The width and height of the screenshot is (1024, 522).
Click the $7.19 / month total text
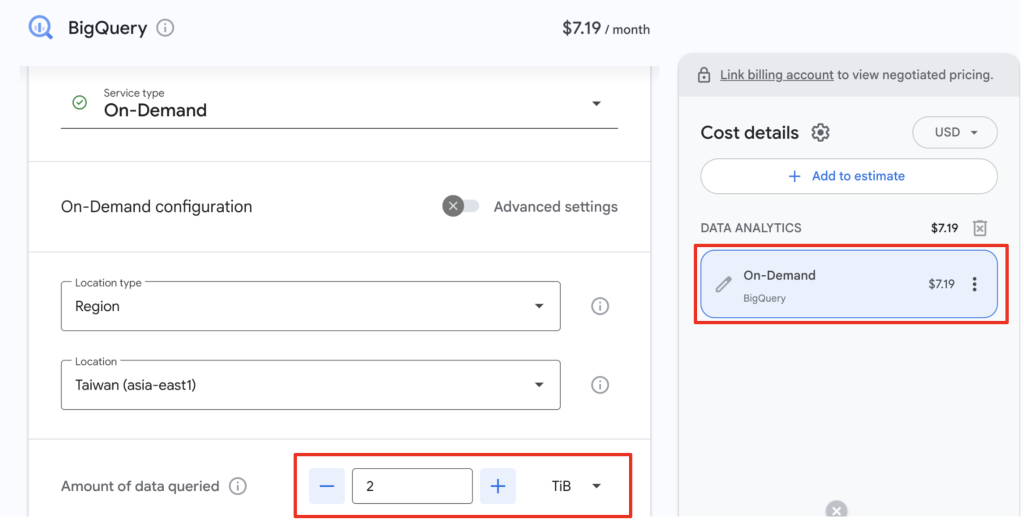pyautogui.click(x=606, y=29)
